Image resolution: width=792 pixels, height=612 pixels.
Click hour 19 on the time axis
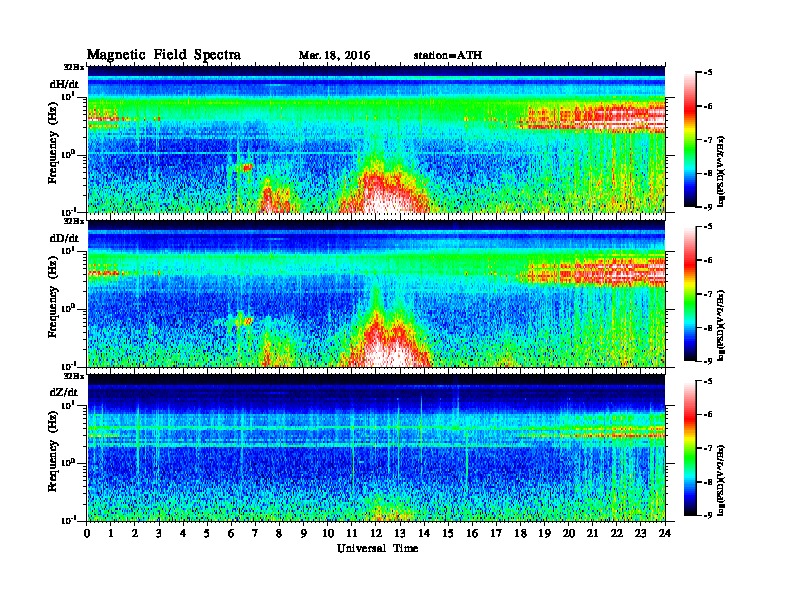coord(545,533)
